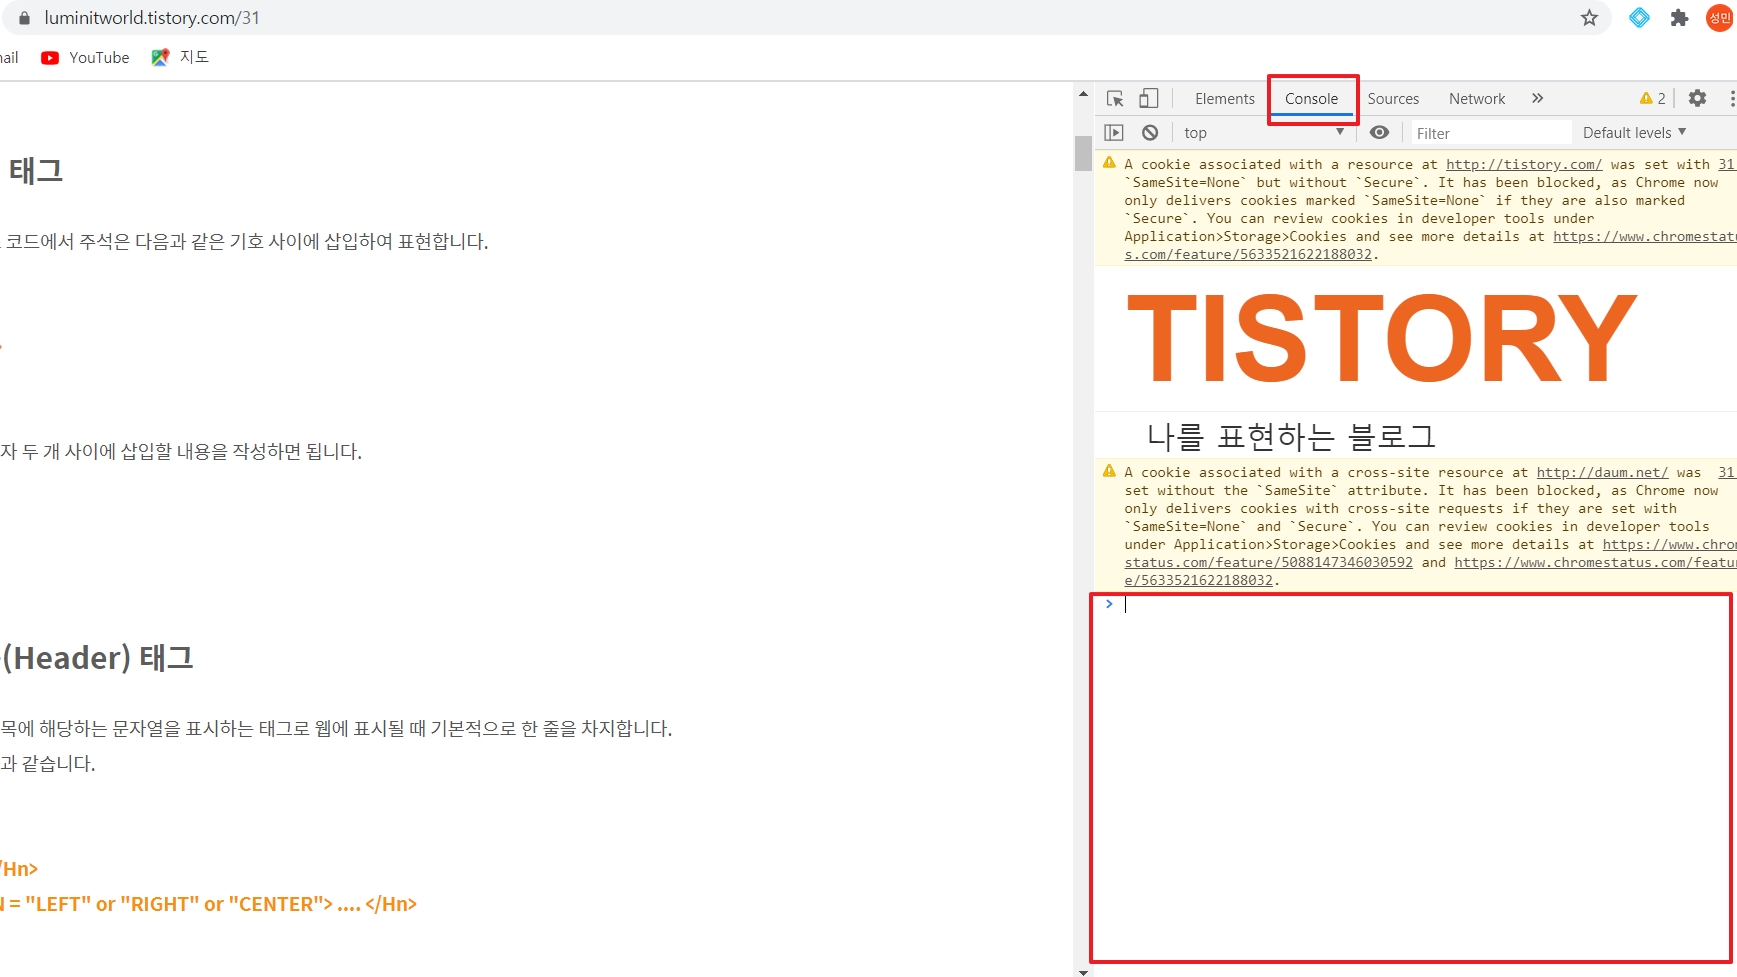The width and height of the screenshot is (1737, 977).
Task: Click the page scrollbar thumb
Action: click(1083, 153)
